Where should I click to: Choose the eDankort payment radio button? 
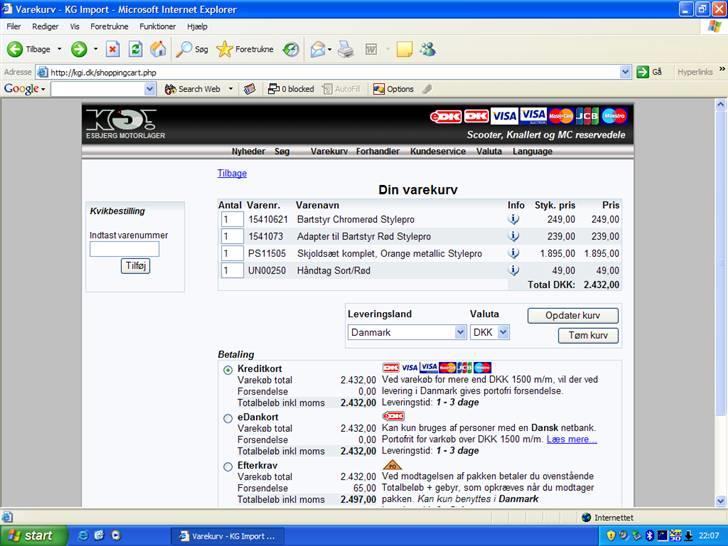pos(228,418)
